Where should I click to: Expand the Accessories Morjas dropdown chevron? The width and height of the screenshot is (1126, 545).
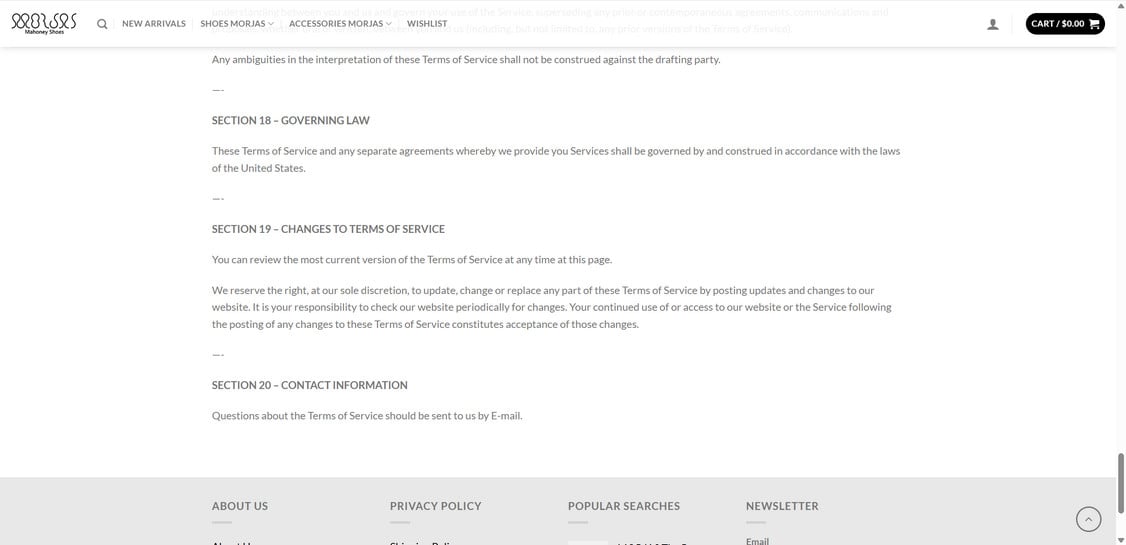pyautogui.click(x=388, y=24)
